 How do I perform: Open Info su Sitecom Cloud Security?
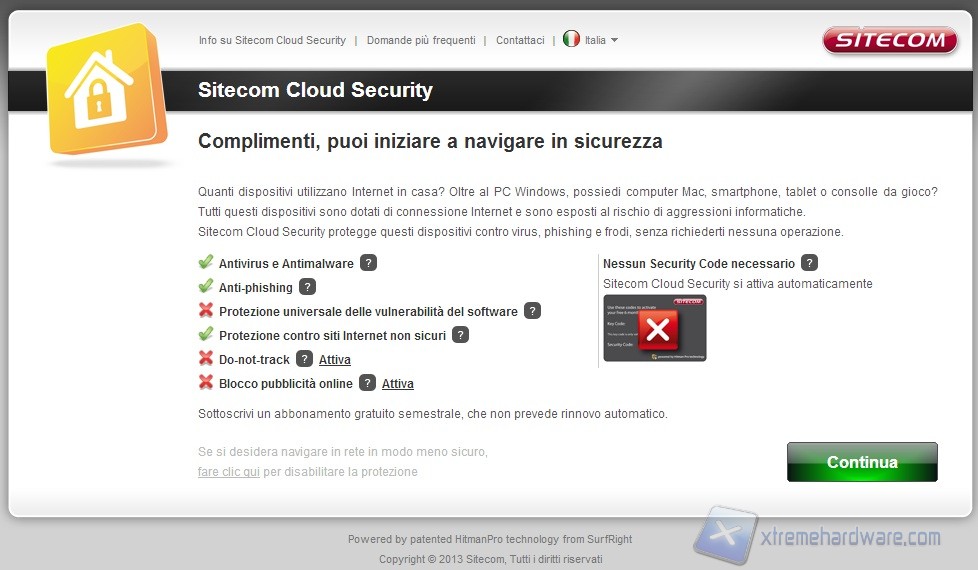coord(272,41)
